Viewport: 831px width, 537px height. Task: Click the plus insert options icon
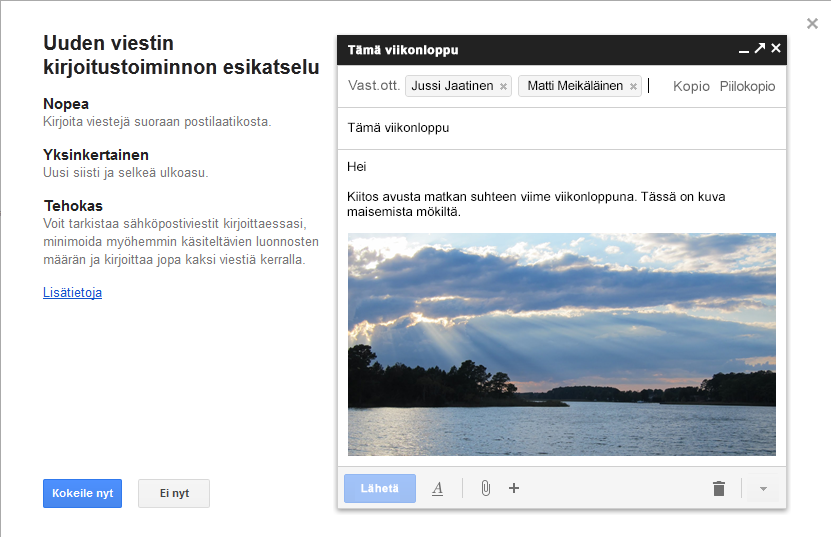(x=514, y=488)
